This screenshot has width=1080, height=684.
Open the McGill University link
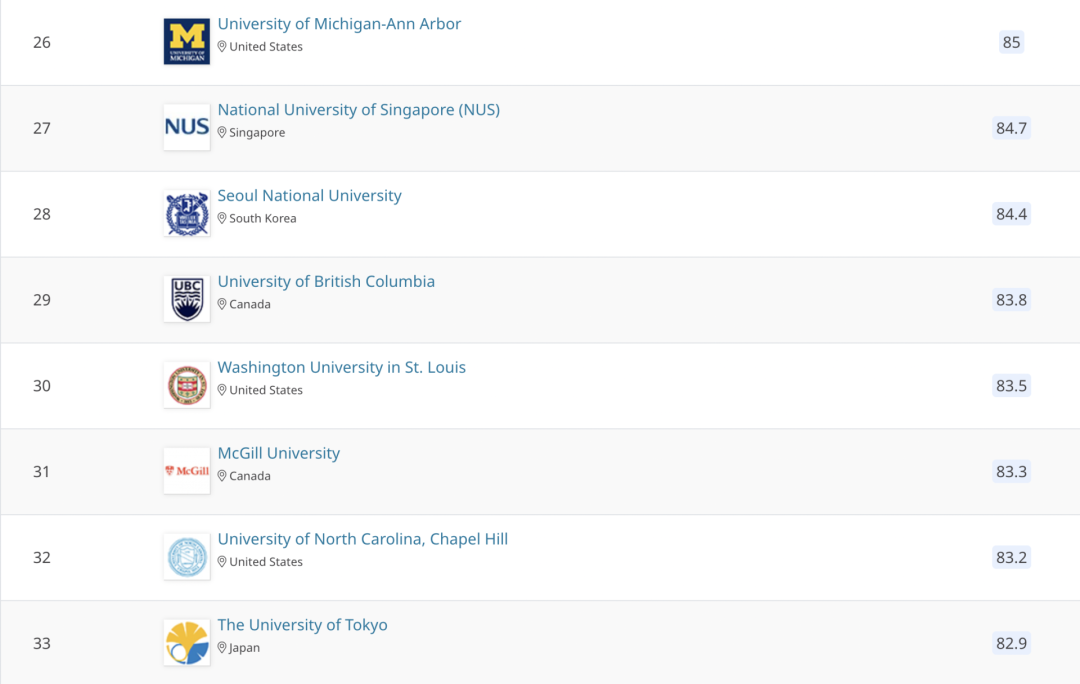(278, 454)
